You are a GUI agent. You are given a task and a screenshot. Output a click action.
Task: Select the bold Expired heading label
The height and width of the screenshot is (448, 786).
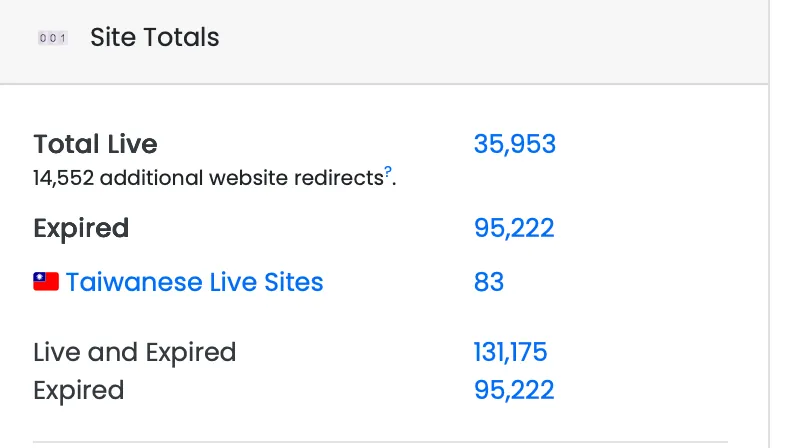coord(81,229)
